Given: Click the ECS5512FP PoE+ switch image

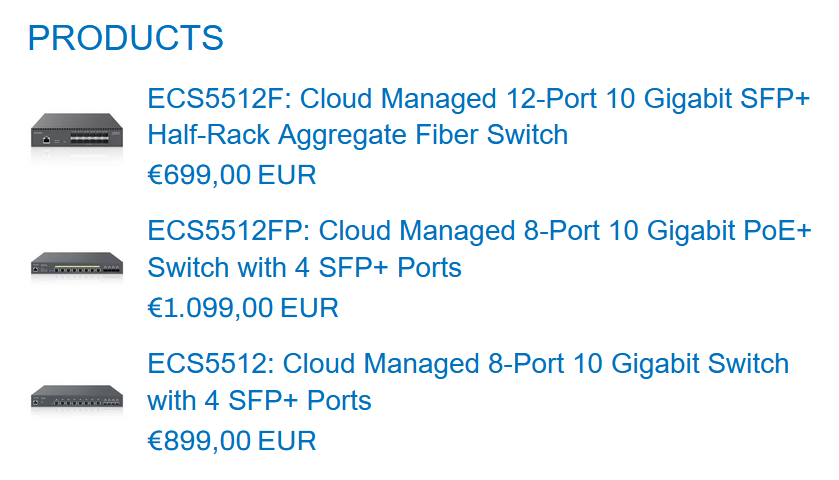Looking at the screenshot, I should (77, 265).
